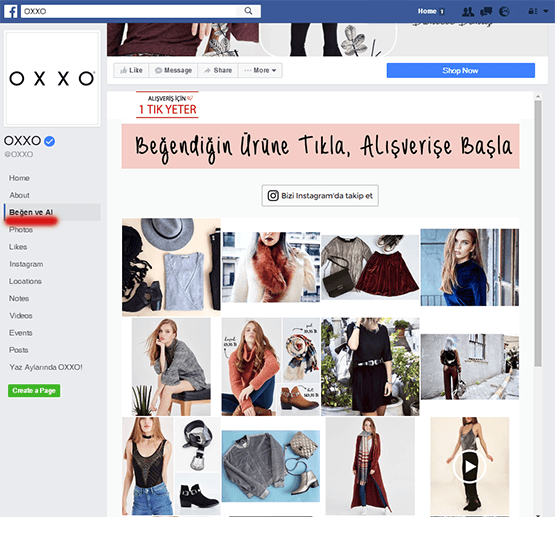The width and height of the screenshot is (555, 555).
Task: Click the @OXXO username text
Action: click(x=18, y=154)
